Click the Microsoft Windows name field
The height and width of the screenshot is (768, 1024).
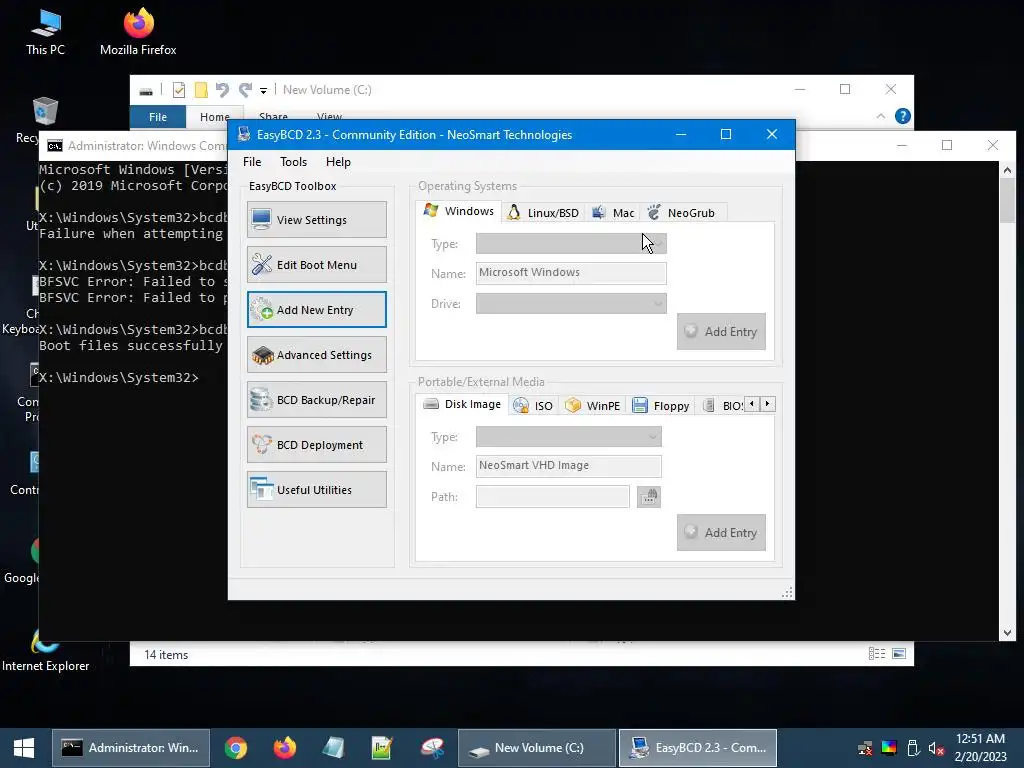tap(571, 273)
